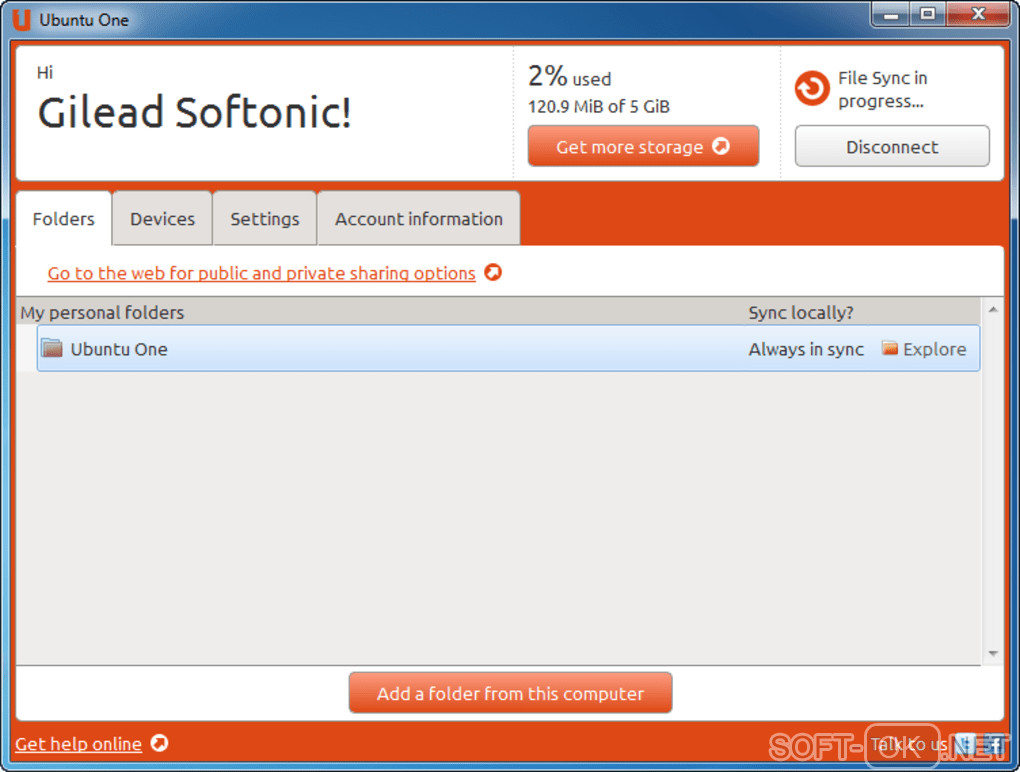
Task: Open the Get help online link
Action: (x=78, y=743)
